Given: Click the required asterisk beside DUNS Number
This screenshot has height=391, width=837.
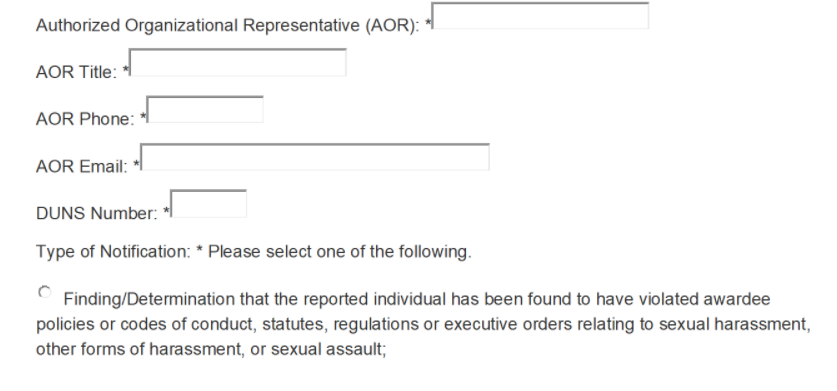Looking at the screenshot, I should (167, 210).
